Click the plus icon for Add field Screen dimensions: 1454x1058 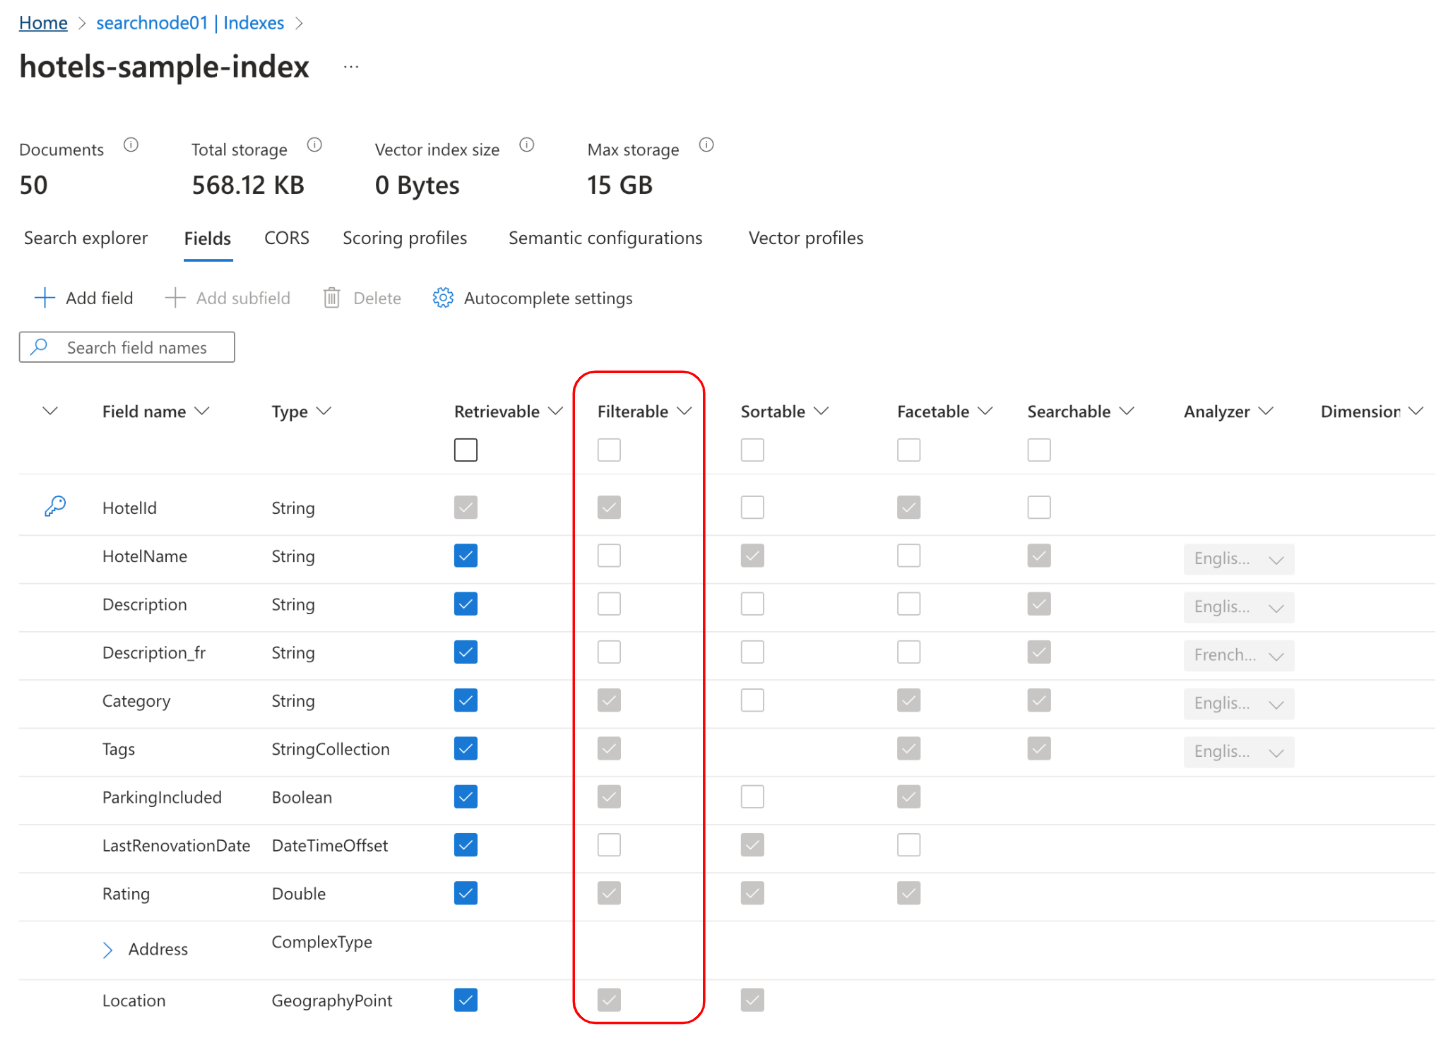[45, 298]
